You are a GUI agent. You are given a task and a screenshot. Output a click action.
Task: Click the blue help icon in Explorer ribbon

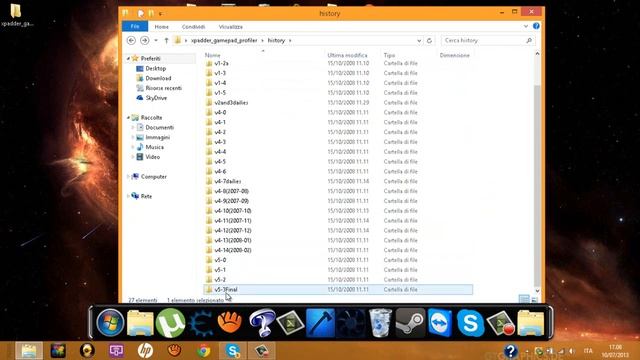tap(536, 26)
